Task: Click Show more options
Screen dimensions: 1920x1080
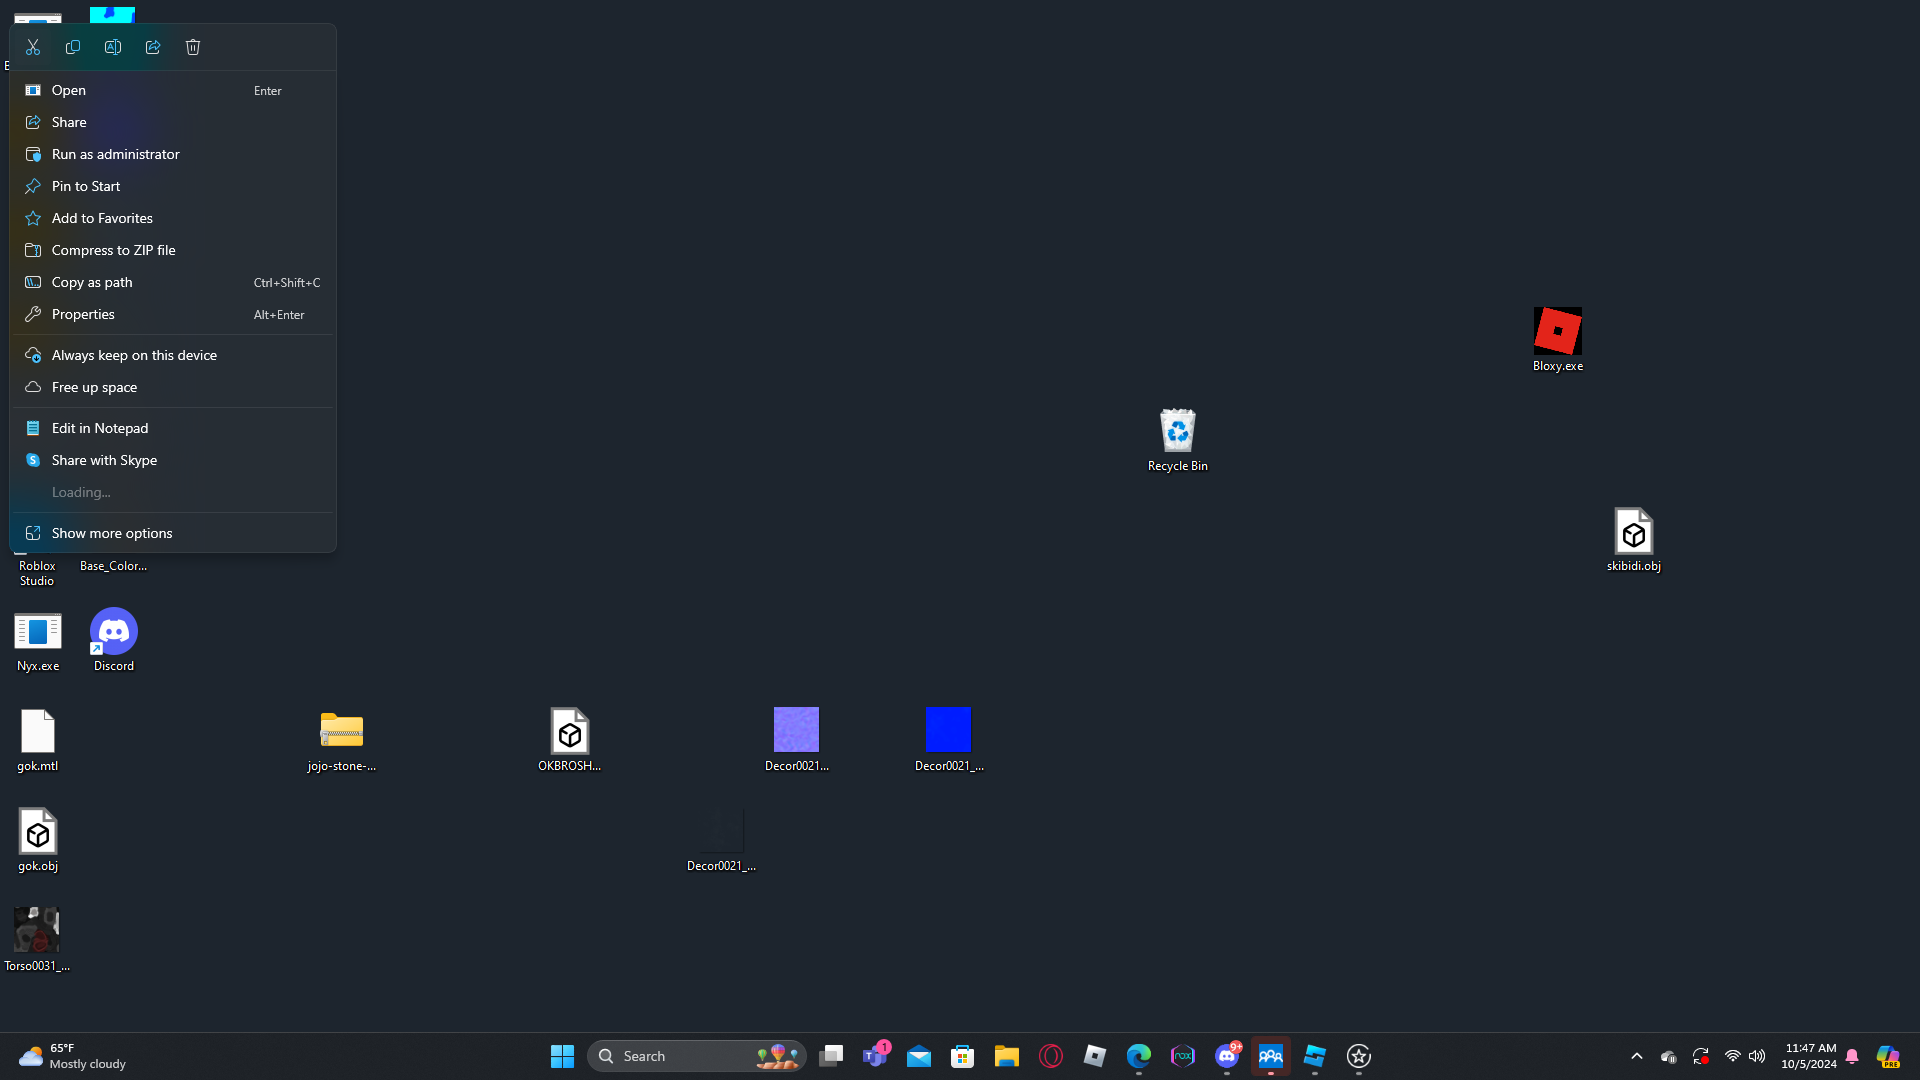Action: (112, 533)
